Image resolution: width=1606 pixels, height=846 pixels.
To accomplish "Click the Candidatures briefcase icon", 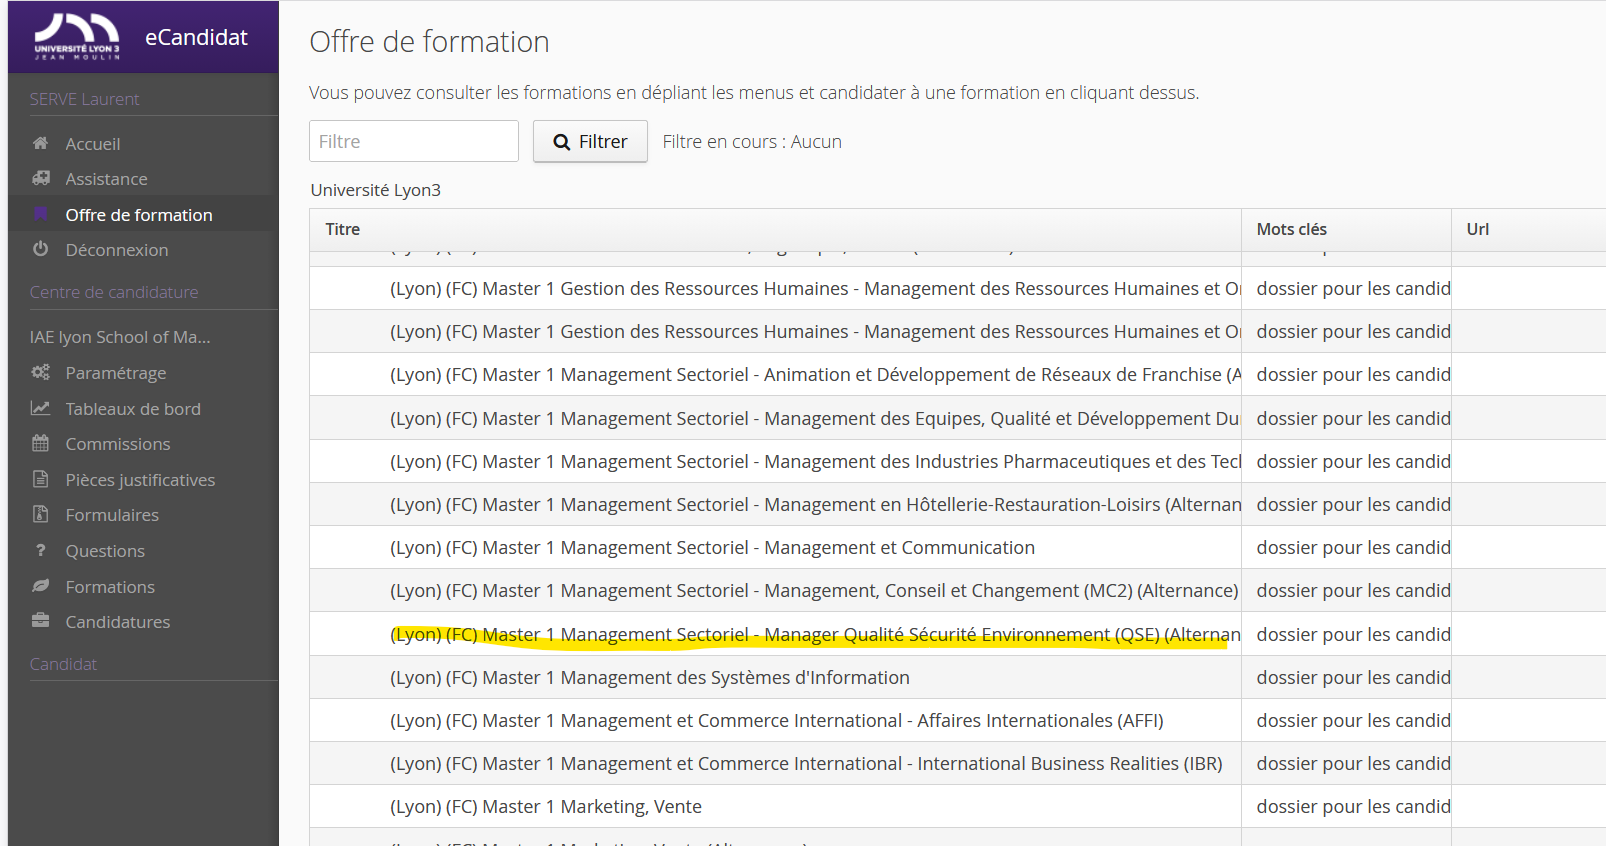I will pyautogui.click(x=40, y=621).
